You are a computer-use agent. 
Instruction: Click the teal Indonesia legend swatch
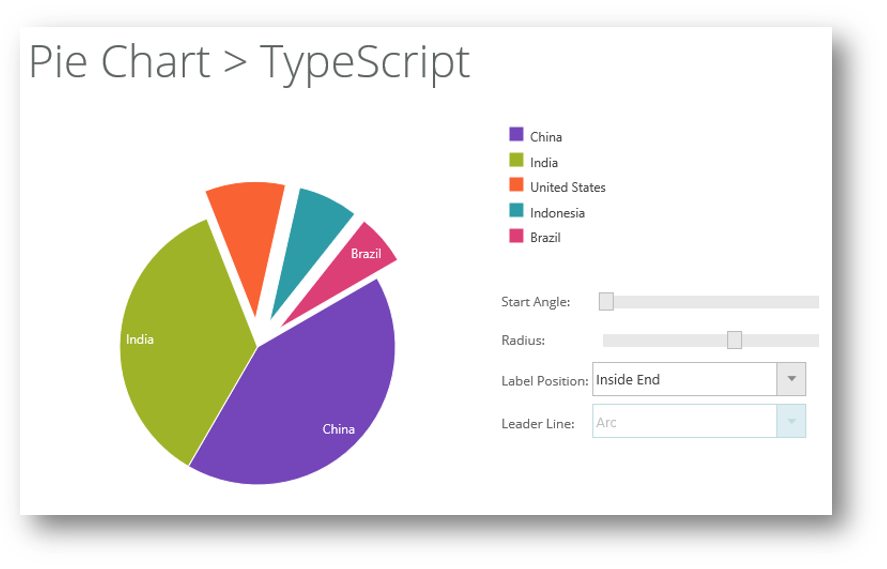[516, 210]
